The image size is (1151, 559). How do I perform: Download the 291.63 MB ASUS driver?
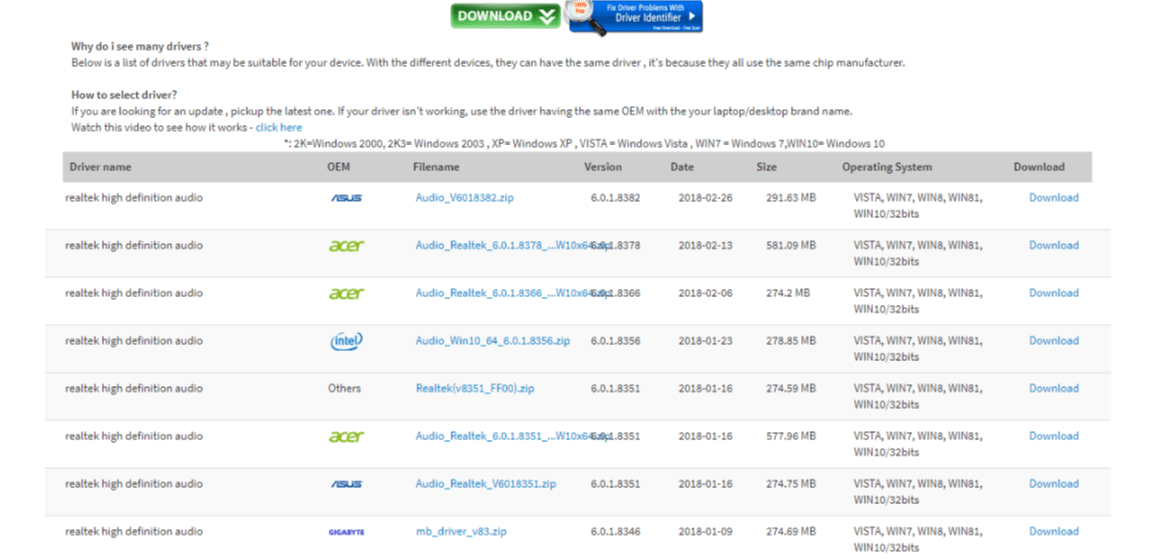tap(1053, 197)
